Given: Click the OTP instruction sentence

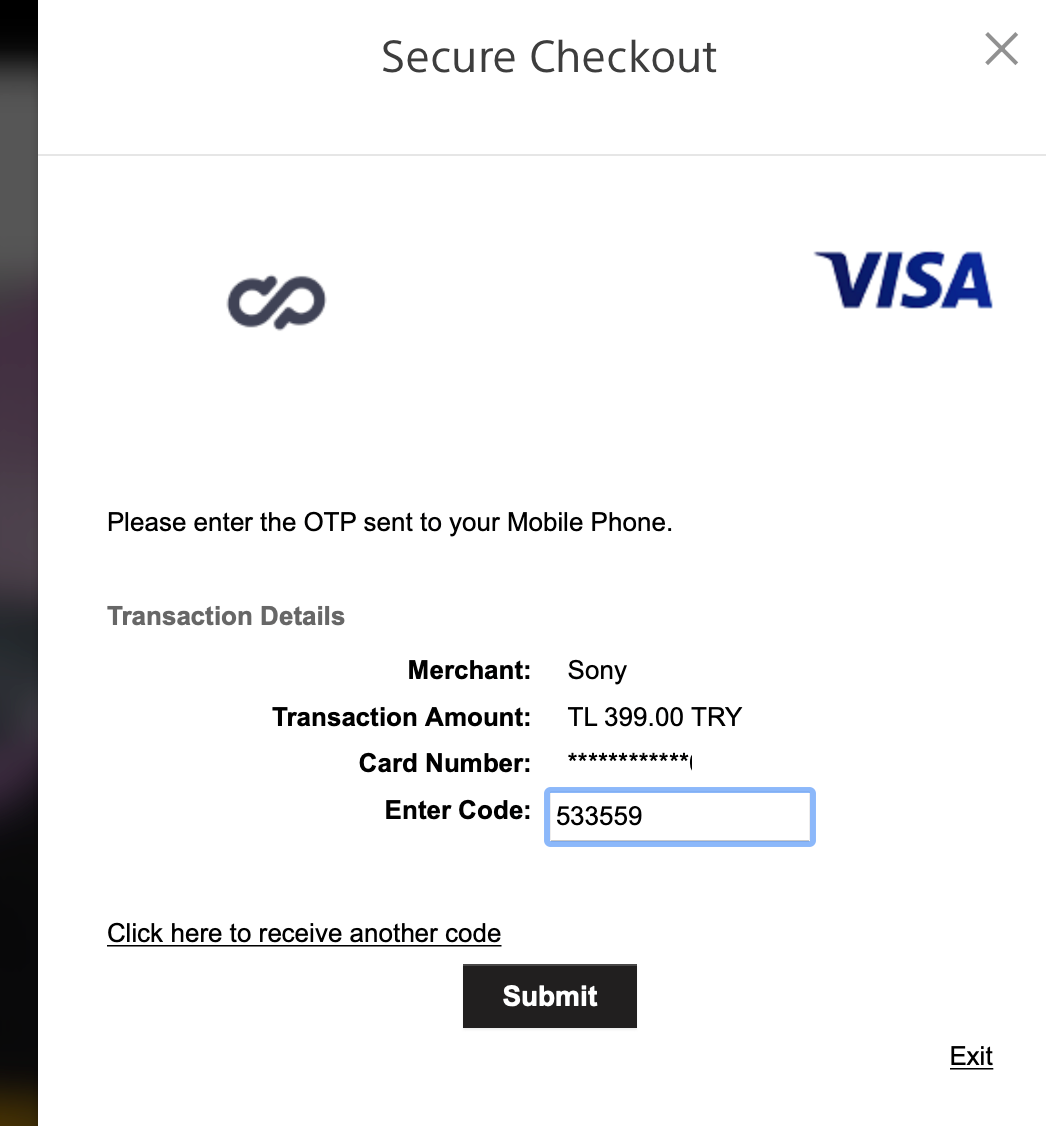Looking at the screenshot, I should tap(389, 522).
